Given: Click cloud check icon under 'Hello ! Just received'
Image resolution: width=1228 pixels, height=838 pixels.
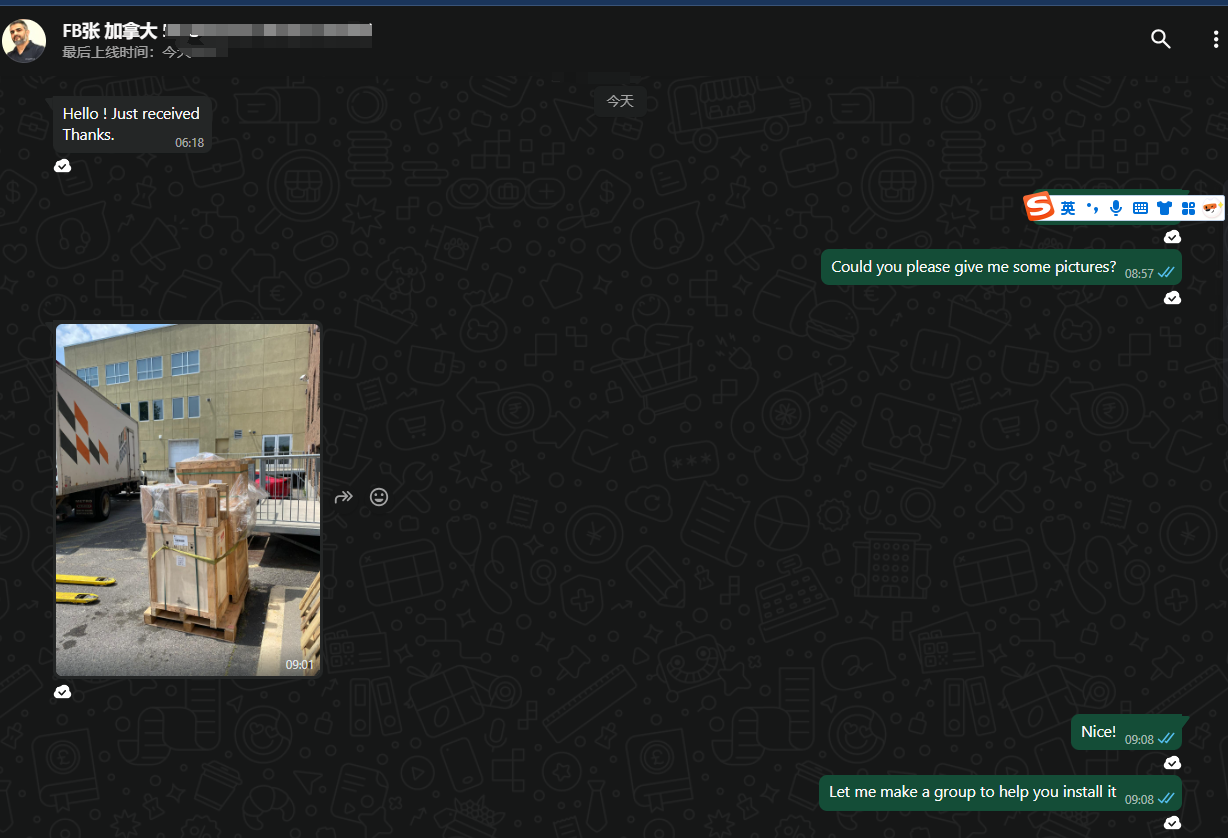Looking at the screenshot, I should (x=62, y=165).
